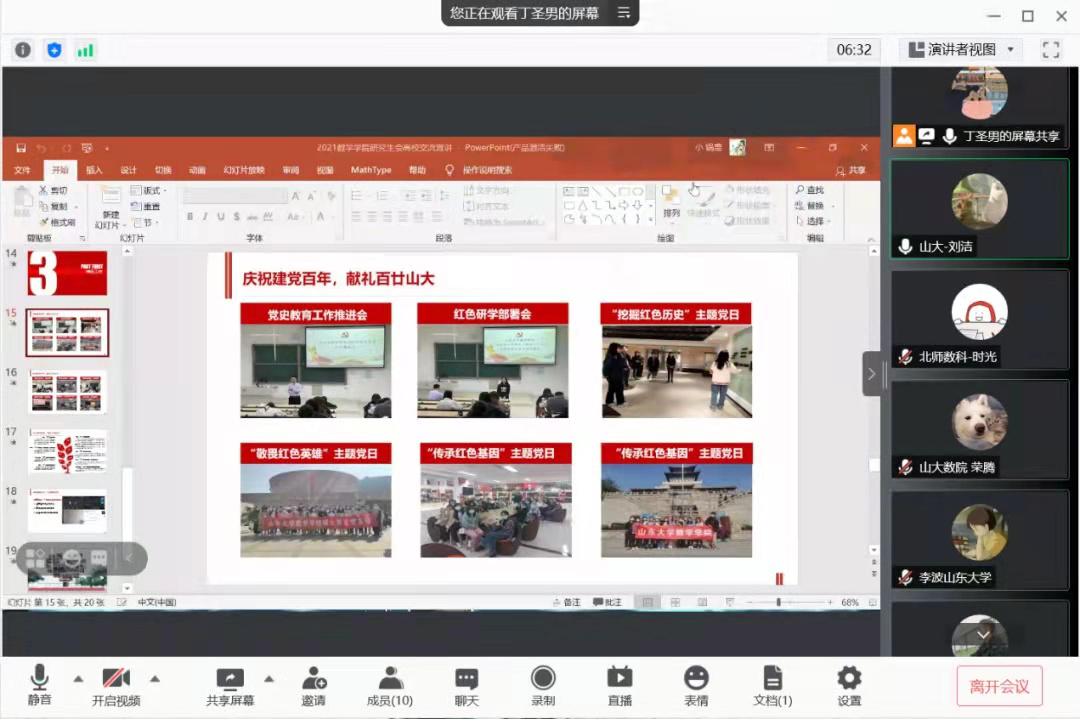Toggle mute with microphone (静音) button
Image resolution: width=1080 pixels, height=719 pixels.
40,685
